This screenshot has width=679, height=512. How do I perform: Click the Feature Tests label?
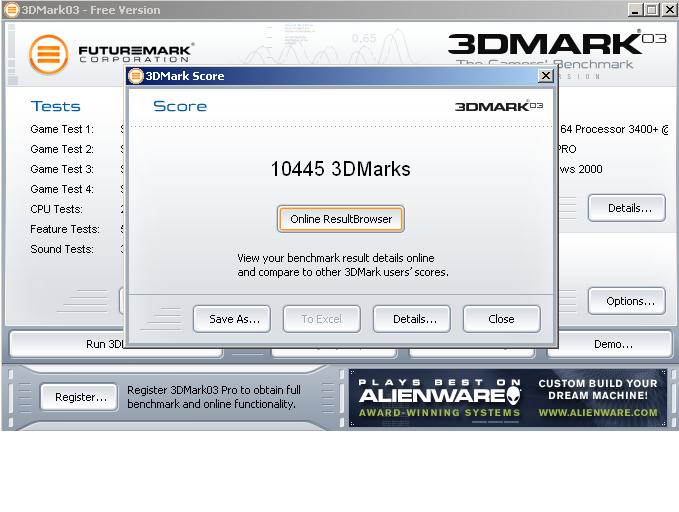[65, 229]
